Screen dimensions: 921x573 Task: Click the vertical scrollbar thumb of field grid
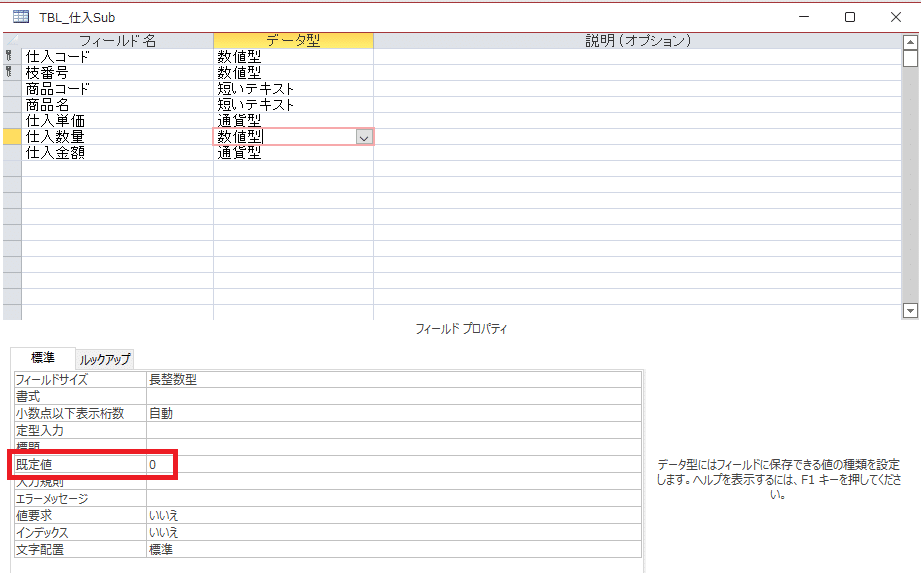910,58
